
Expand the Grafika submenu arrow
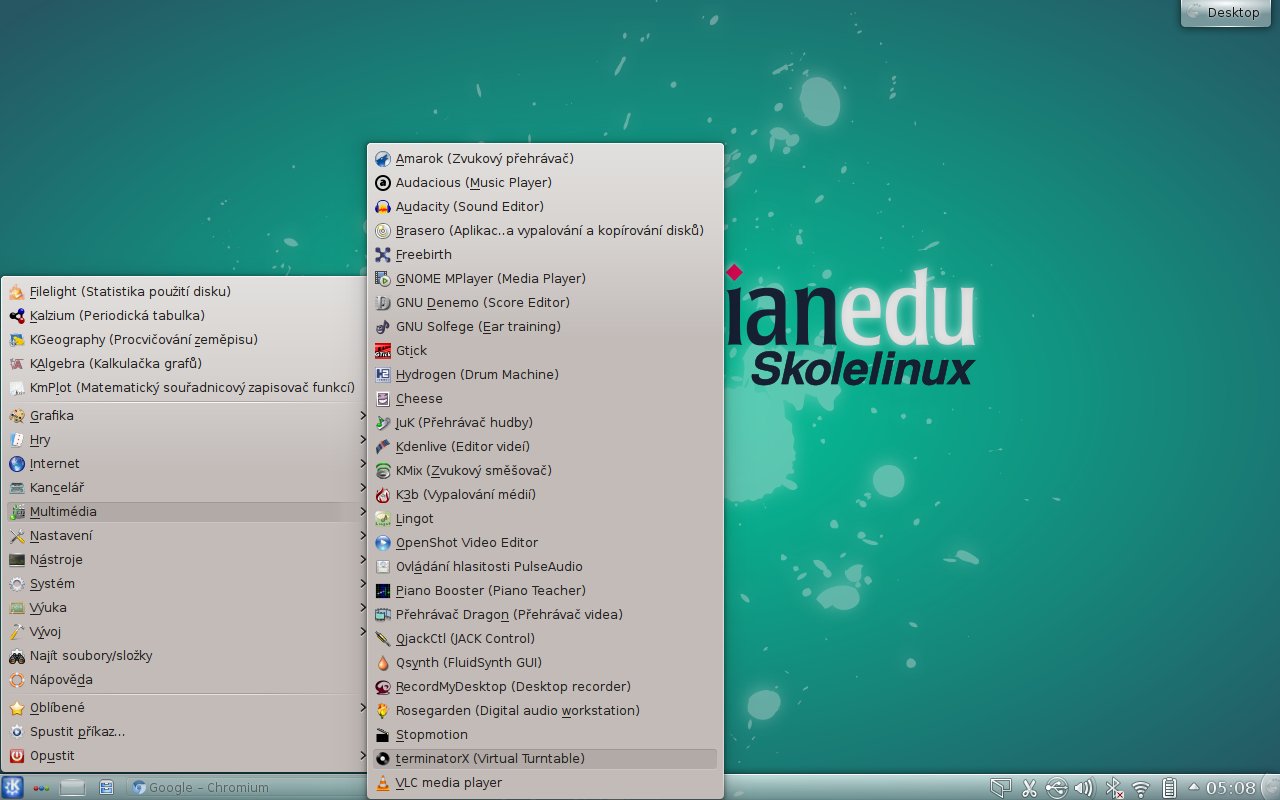coord(362,415)
